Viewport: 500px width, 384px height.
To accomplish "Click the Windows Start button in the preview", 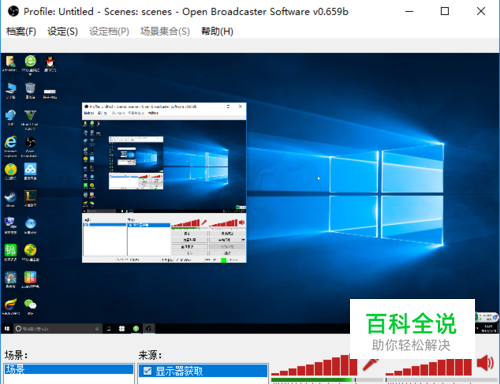I will [7, 329].
